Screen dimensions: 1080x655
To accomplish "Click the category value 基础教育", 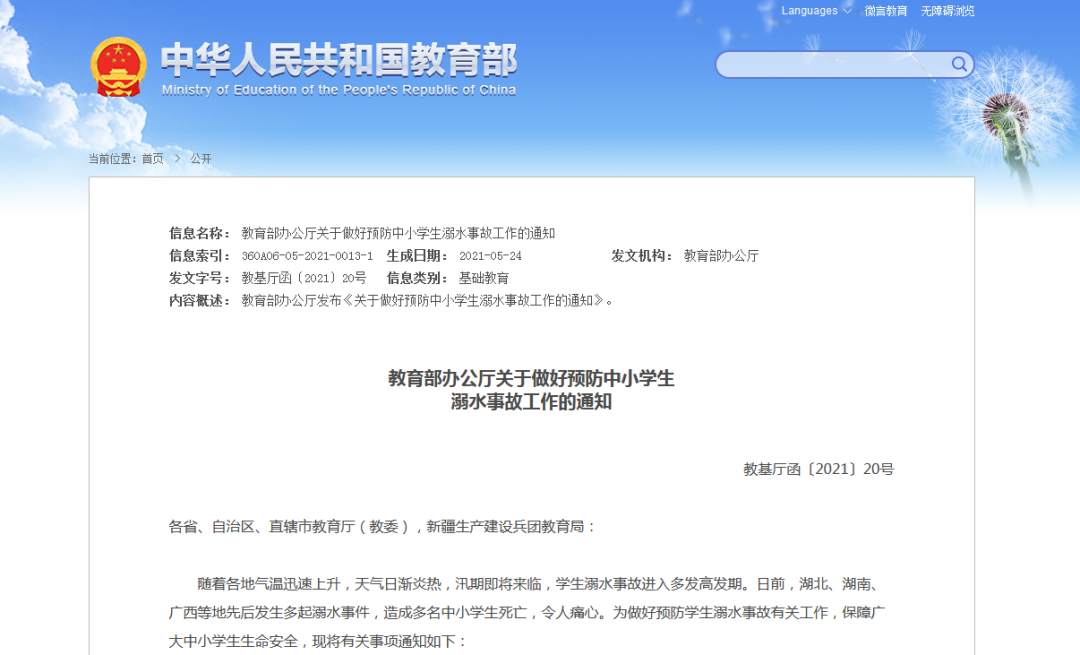I will (x=484, y=278).
